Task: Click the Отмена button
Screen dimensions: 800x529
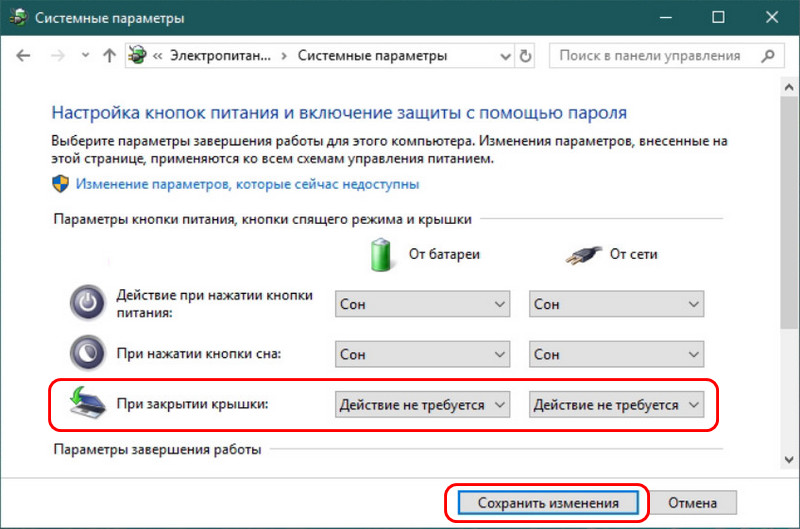Action: point(692,503)
